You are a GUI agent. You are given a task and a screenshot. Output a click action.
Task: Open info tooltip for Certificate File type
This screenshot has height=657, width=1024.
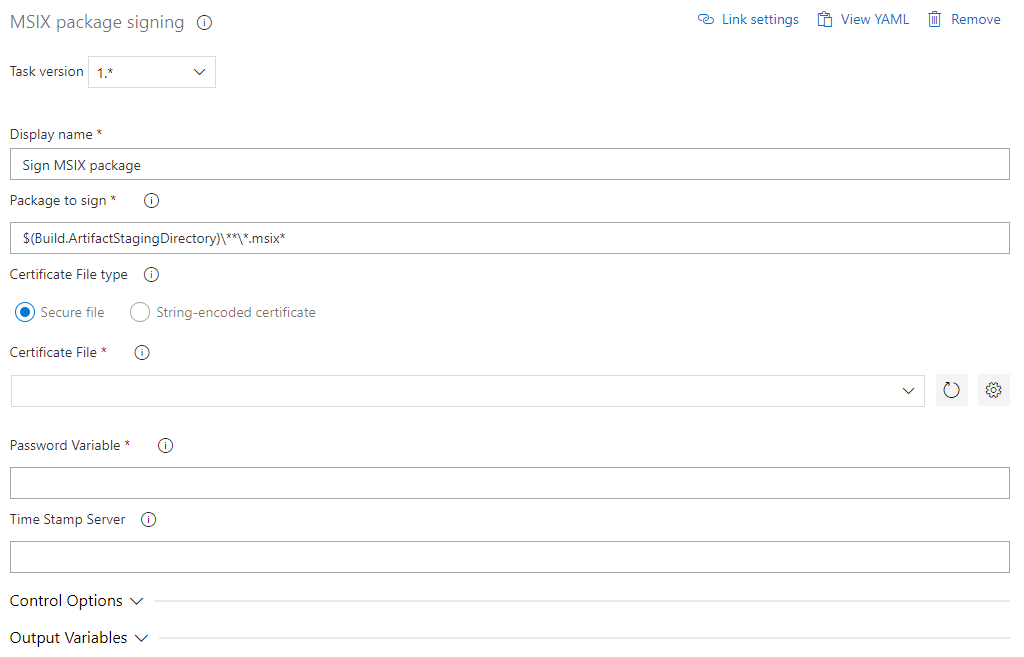click(x=152, y=274)
